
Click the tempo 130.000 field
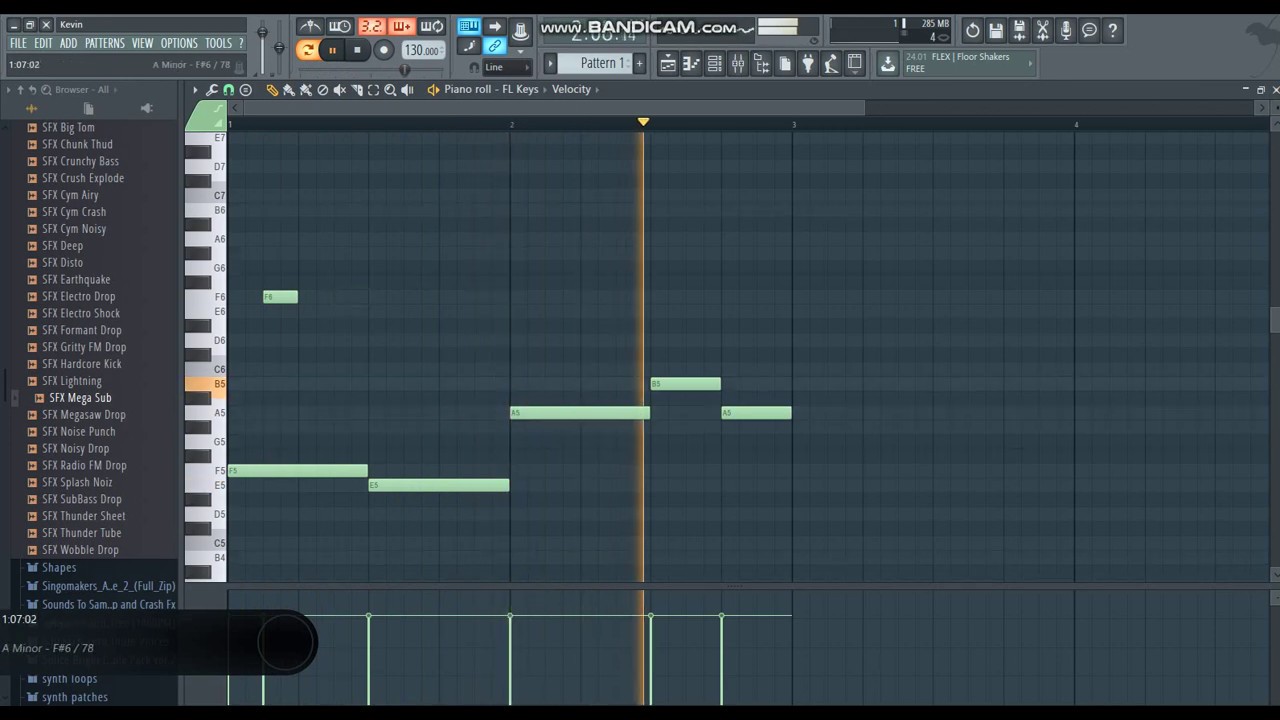point(424,50)
